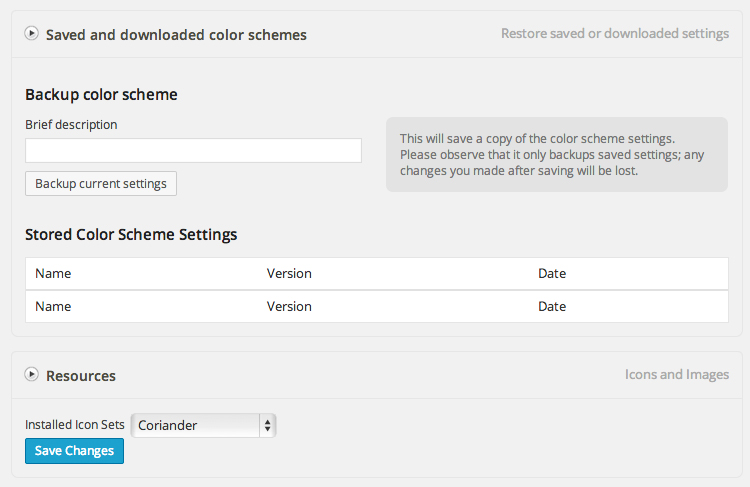Click Backup current settings button

click(101, 184)
